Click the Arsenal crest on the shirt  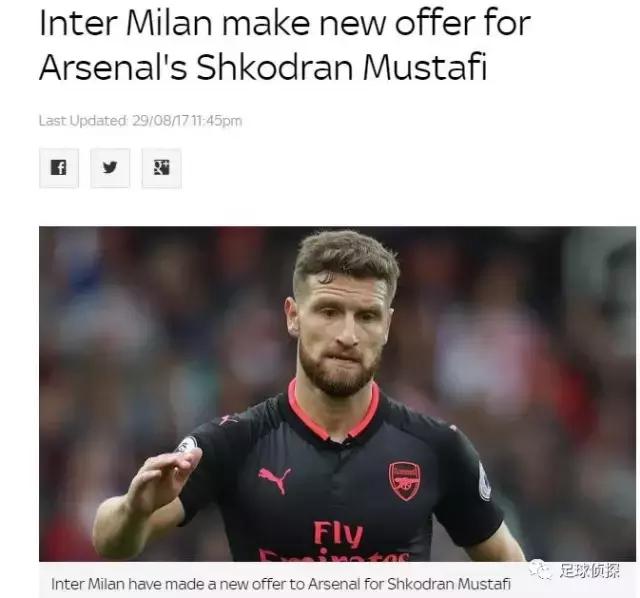[x=404, y=481]
